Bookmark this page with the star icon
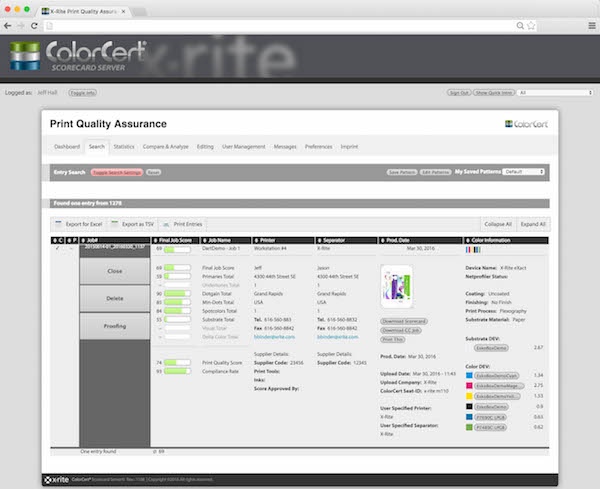The height and width of the screenshot is (489, 600). click(531, 26)
